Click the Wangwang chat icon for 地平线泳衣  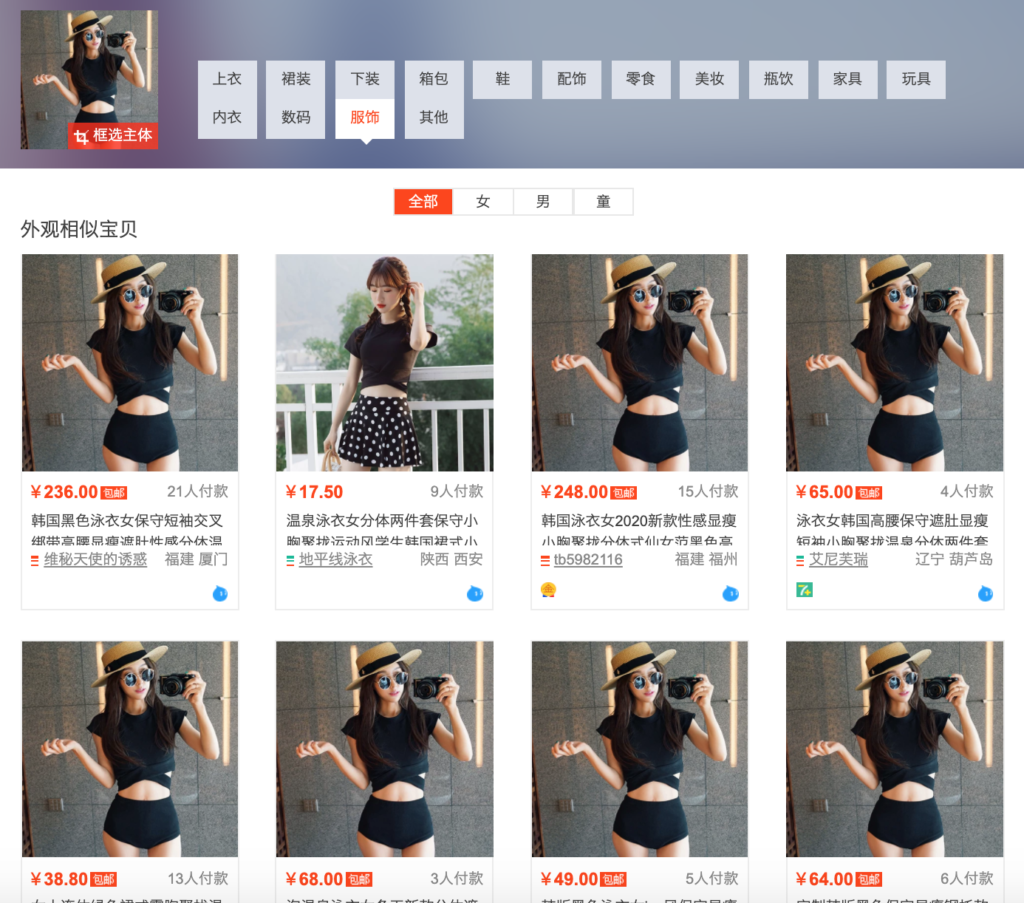tap(475, 594)
